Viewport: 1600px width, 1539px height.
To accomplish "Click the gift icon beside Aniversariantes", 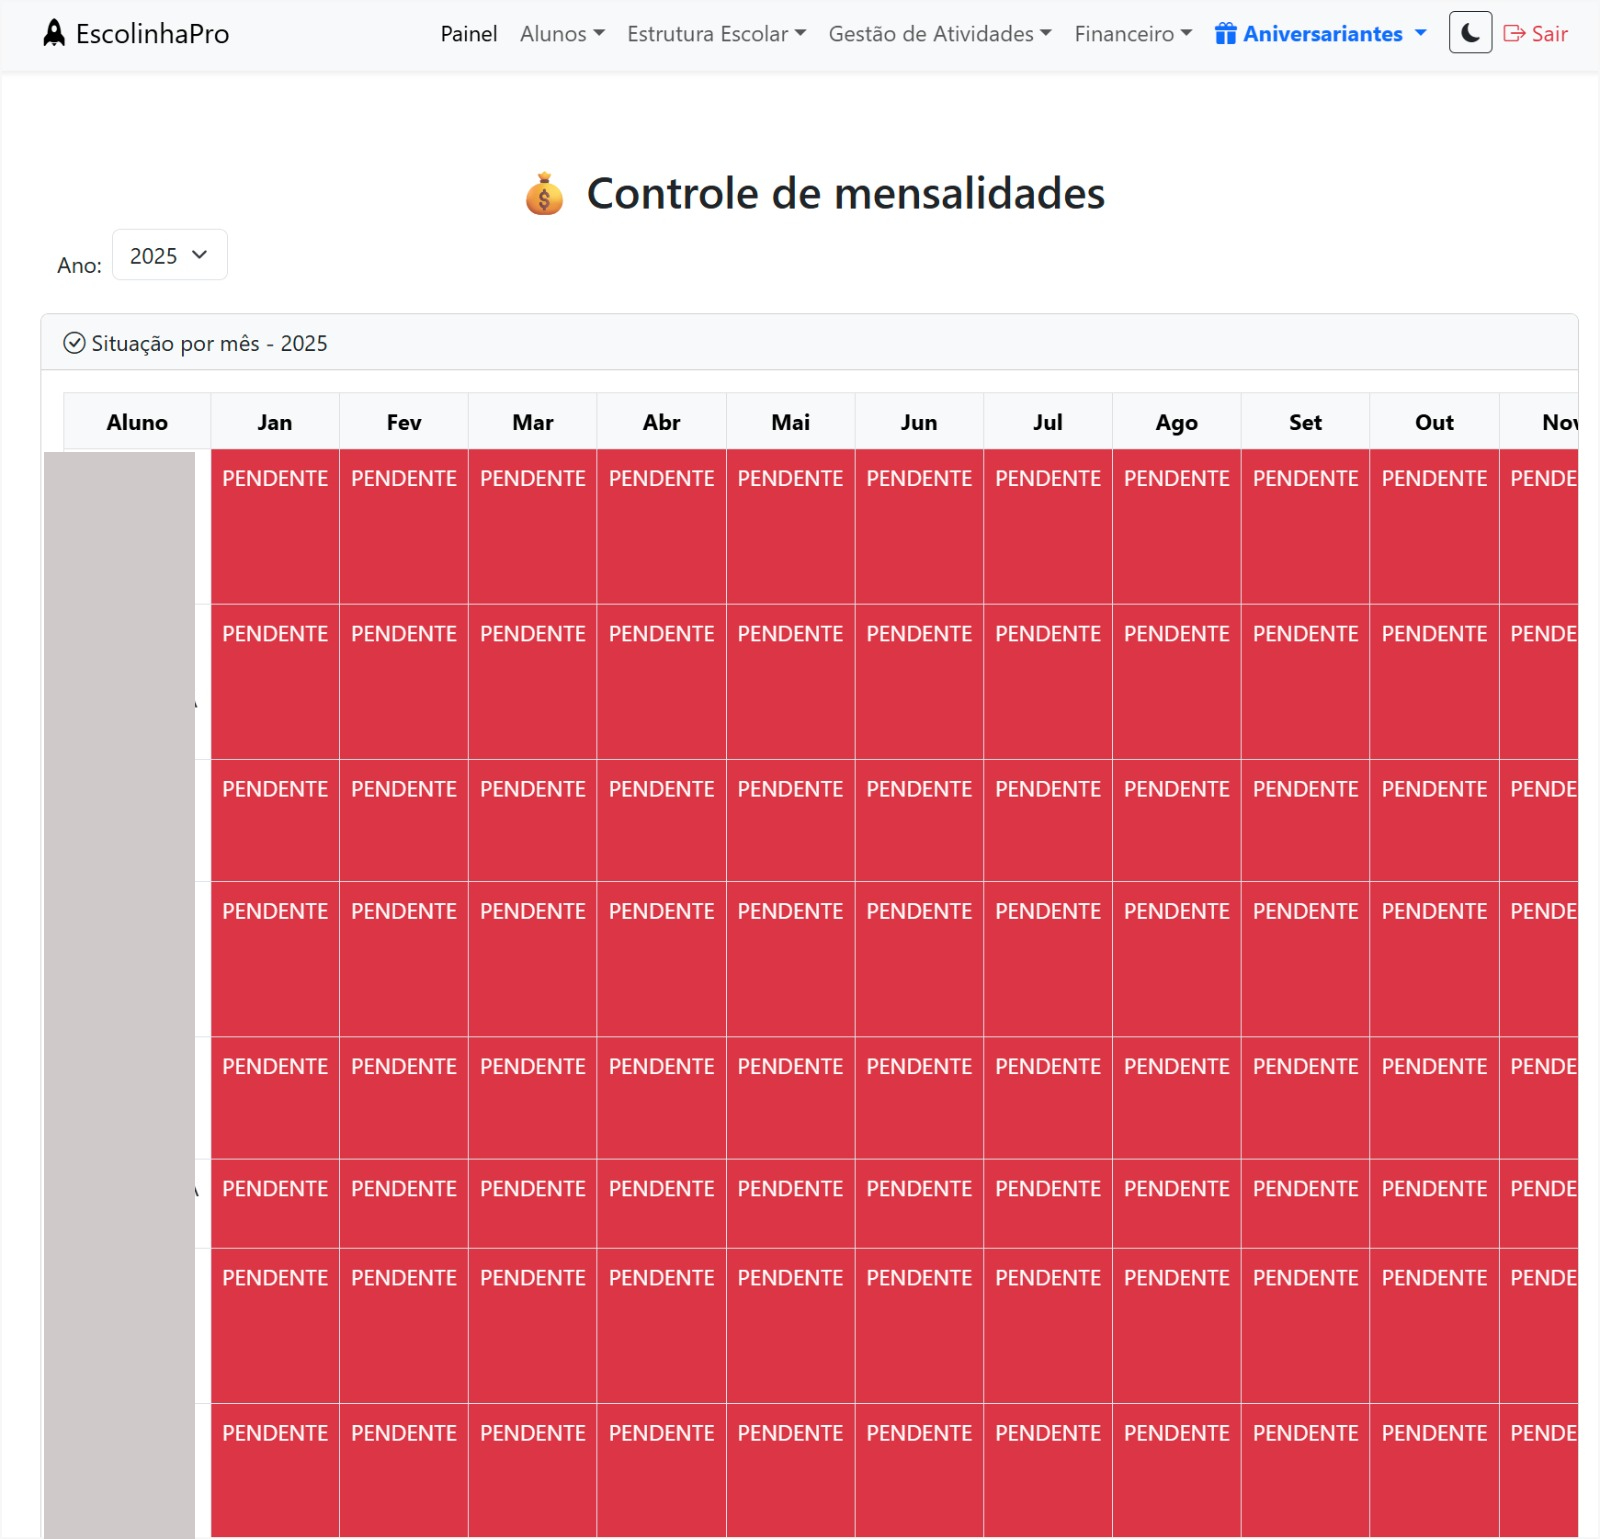I will point(1224,33).
